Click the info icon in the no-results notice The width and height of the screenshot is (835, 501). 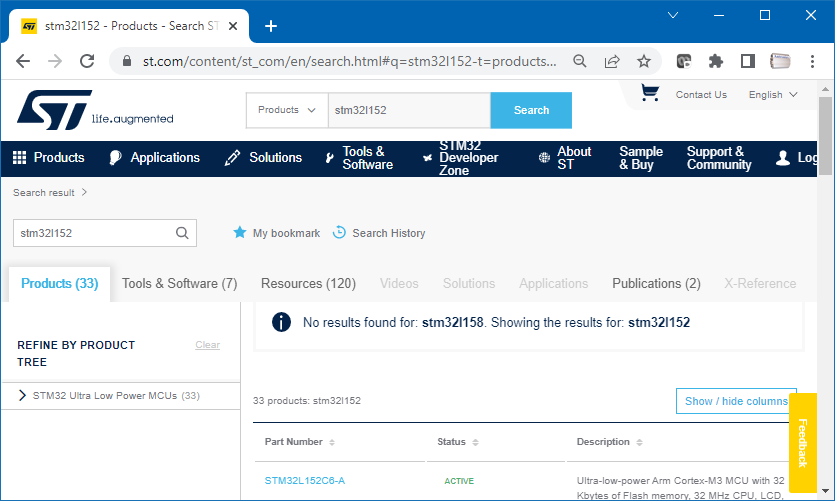[x=281, y=322]
